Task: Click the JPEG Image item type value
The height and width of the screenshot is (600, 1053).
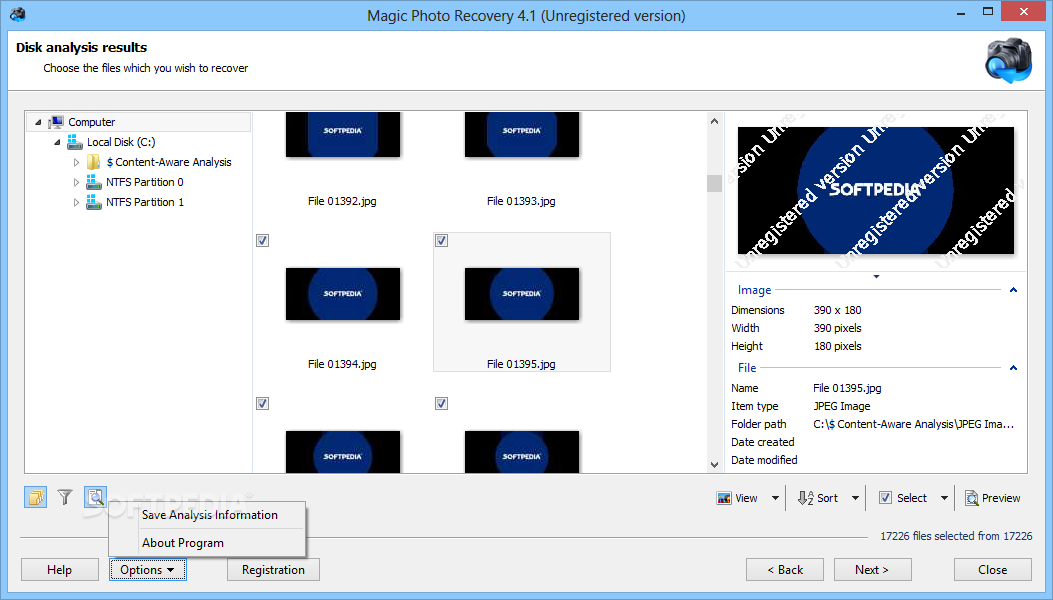Action: [841, 406]
